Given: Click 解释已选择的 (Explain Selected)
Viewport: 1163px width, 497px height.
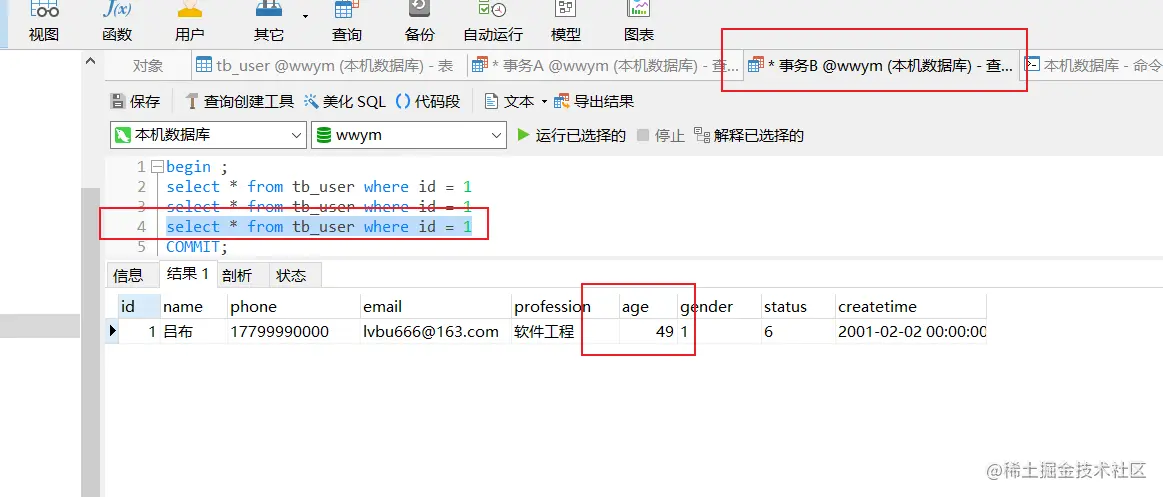Looking at the screenshot, I should pyautogui.click(x=749, y=135).
